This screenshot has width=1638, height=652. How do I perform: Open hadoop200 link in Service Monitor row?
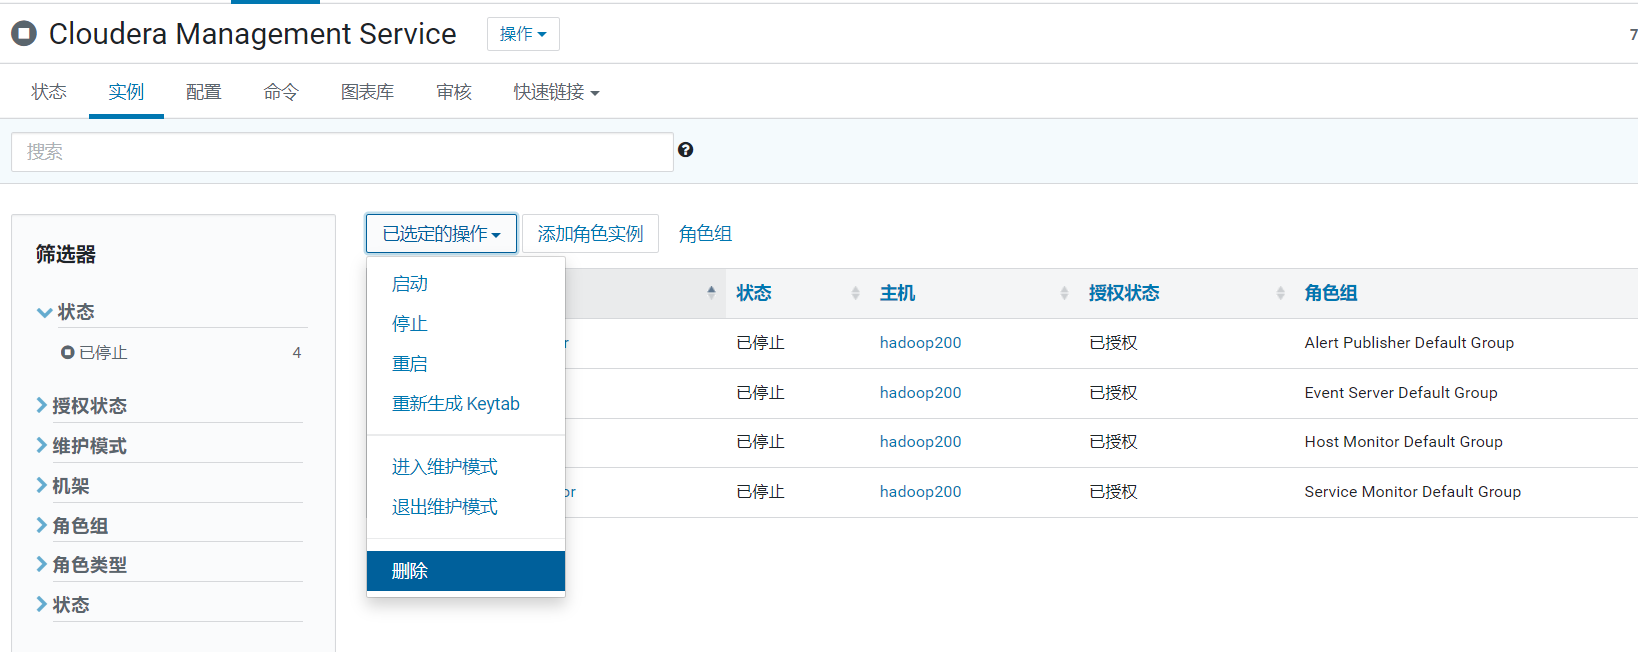[920, 492]
